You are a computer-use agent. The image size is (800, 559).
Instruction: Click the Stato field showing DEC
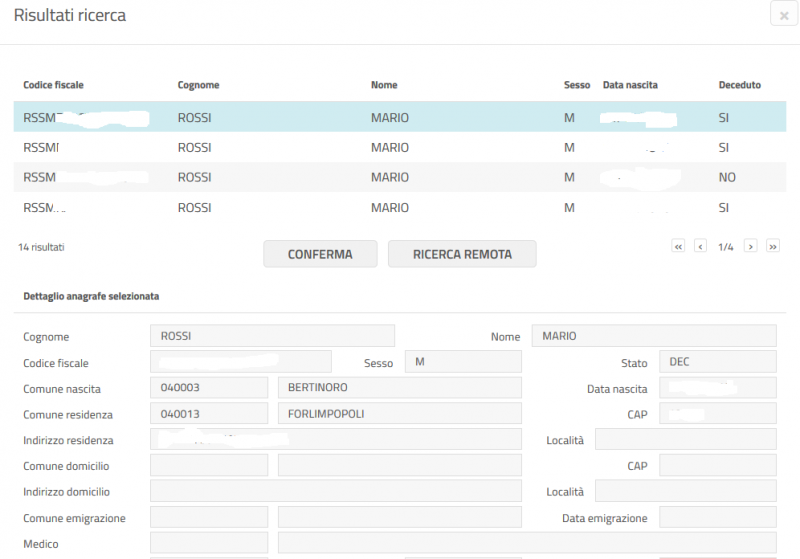pyautogui.click(x=717, y=362)
